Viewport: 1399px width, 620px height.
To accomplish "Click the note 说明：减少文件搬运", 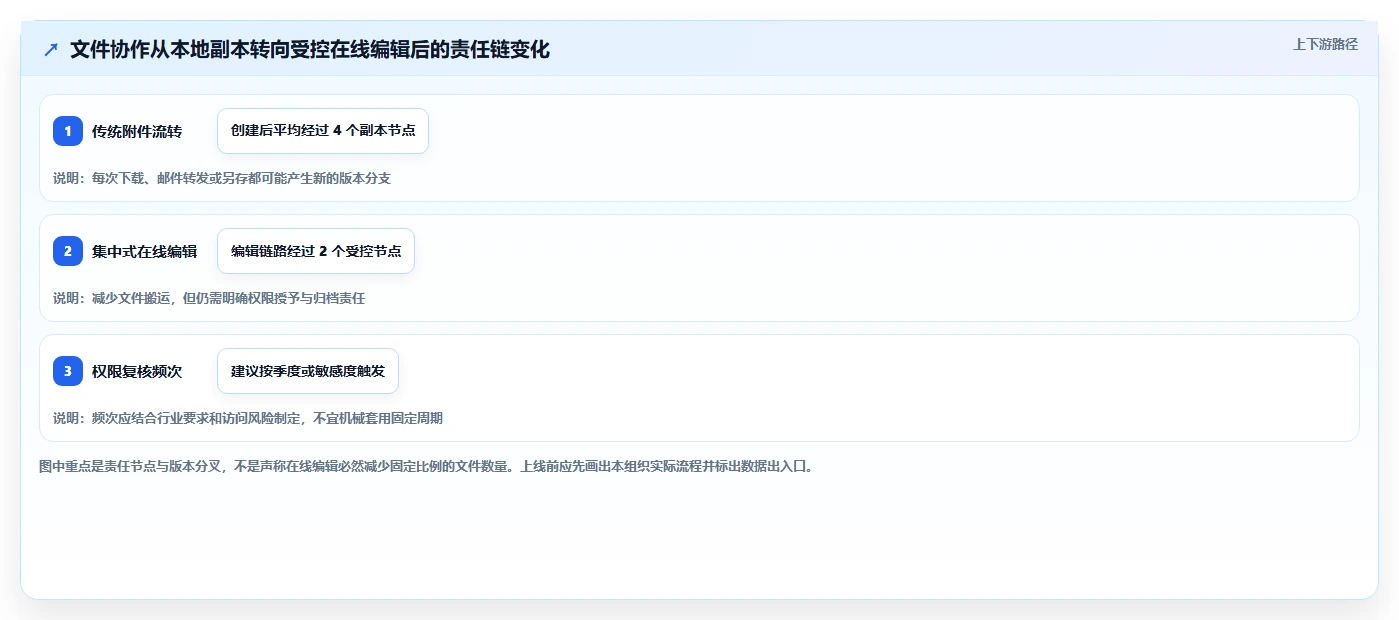I will pyautogui.click(x=209, y=298).
